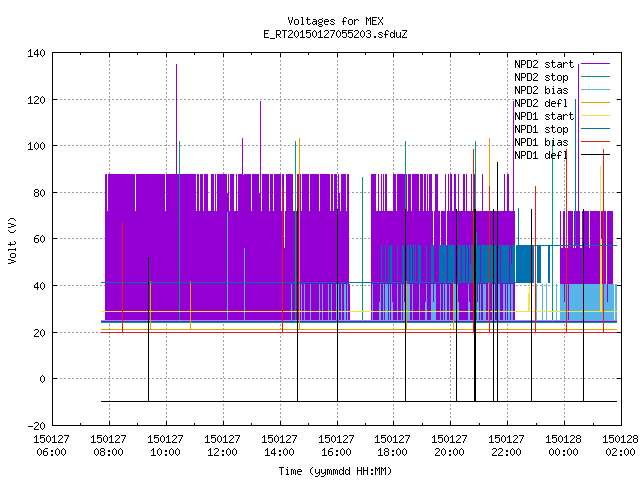640x480 pixels.
Task: Click the 150127 22:00 time axis label
Action: (x=507, y=446)
